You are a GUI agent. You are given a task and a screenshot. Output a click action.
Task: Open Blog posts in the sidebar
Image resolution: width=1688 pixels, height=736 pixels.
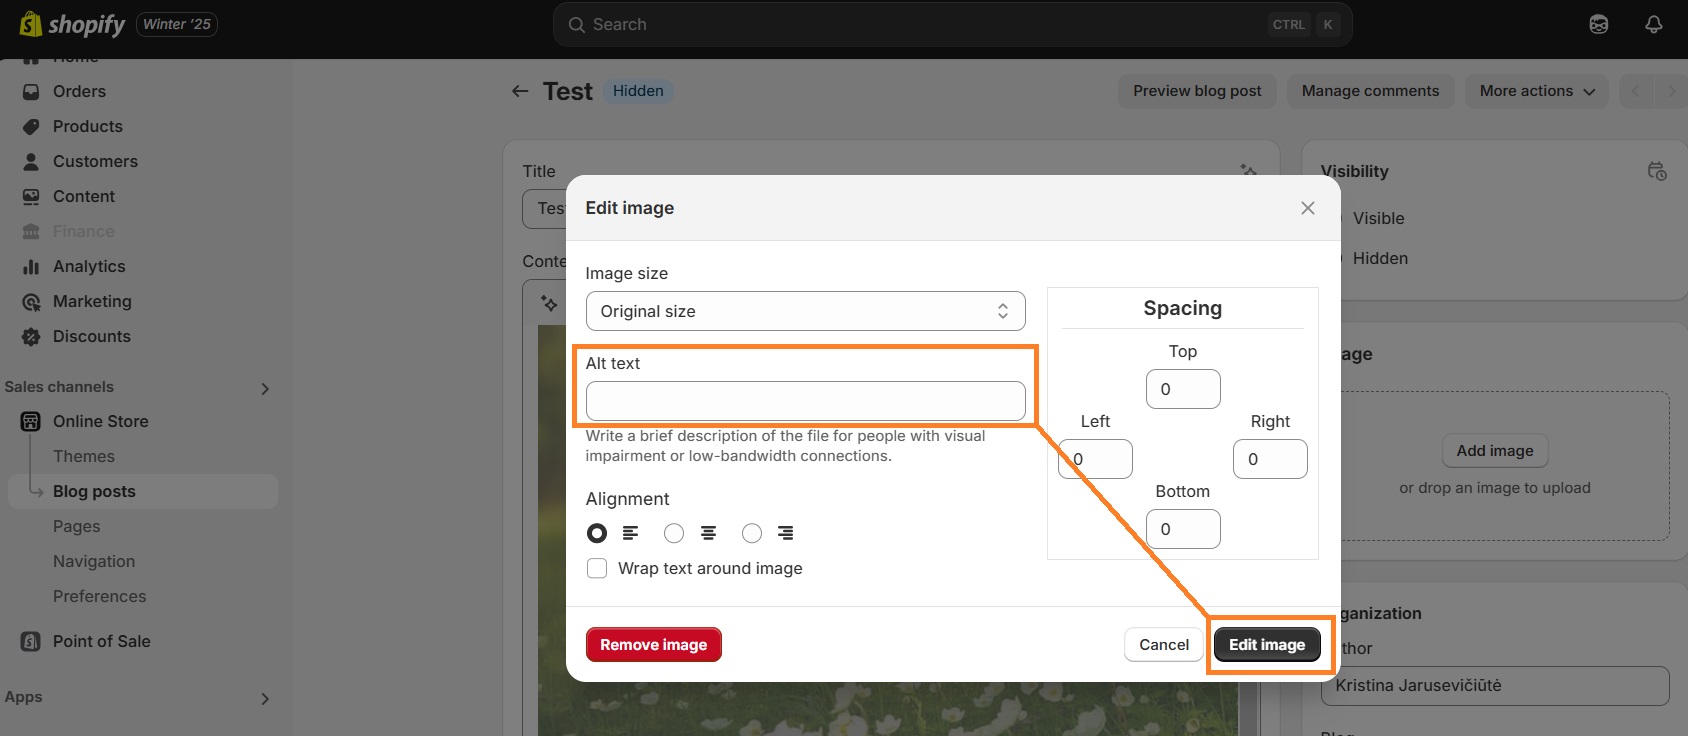pyautogui.click(x=143, y=491)
